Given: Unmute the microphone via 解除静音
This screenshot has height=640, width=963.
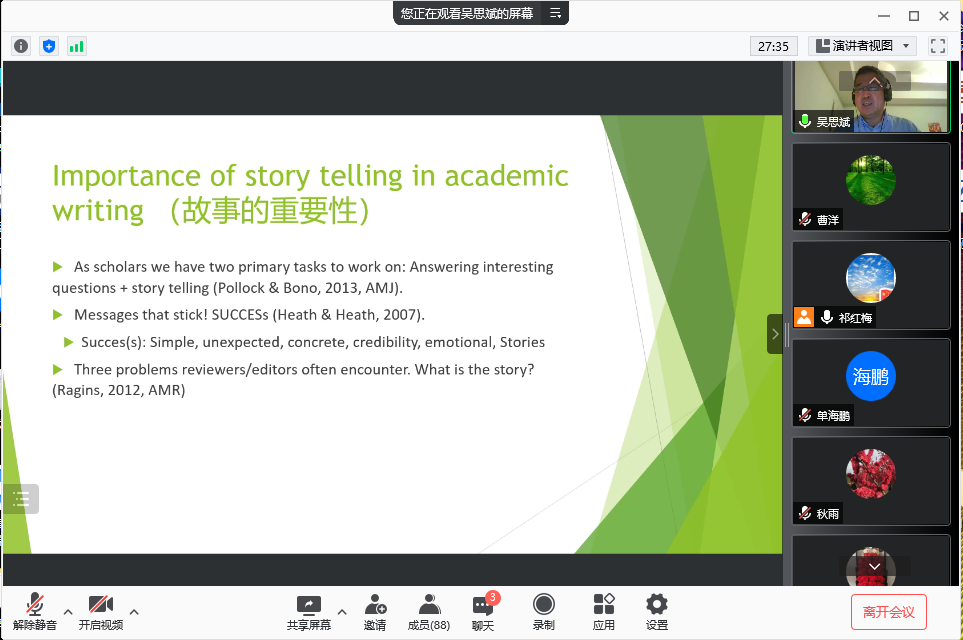Looking at the screenshot, I should pos(35,612).
